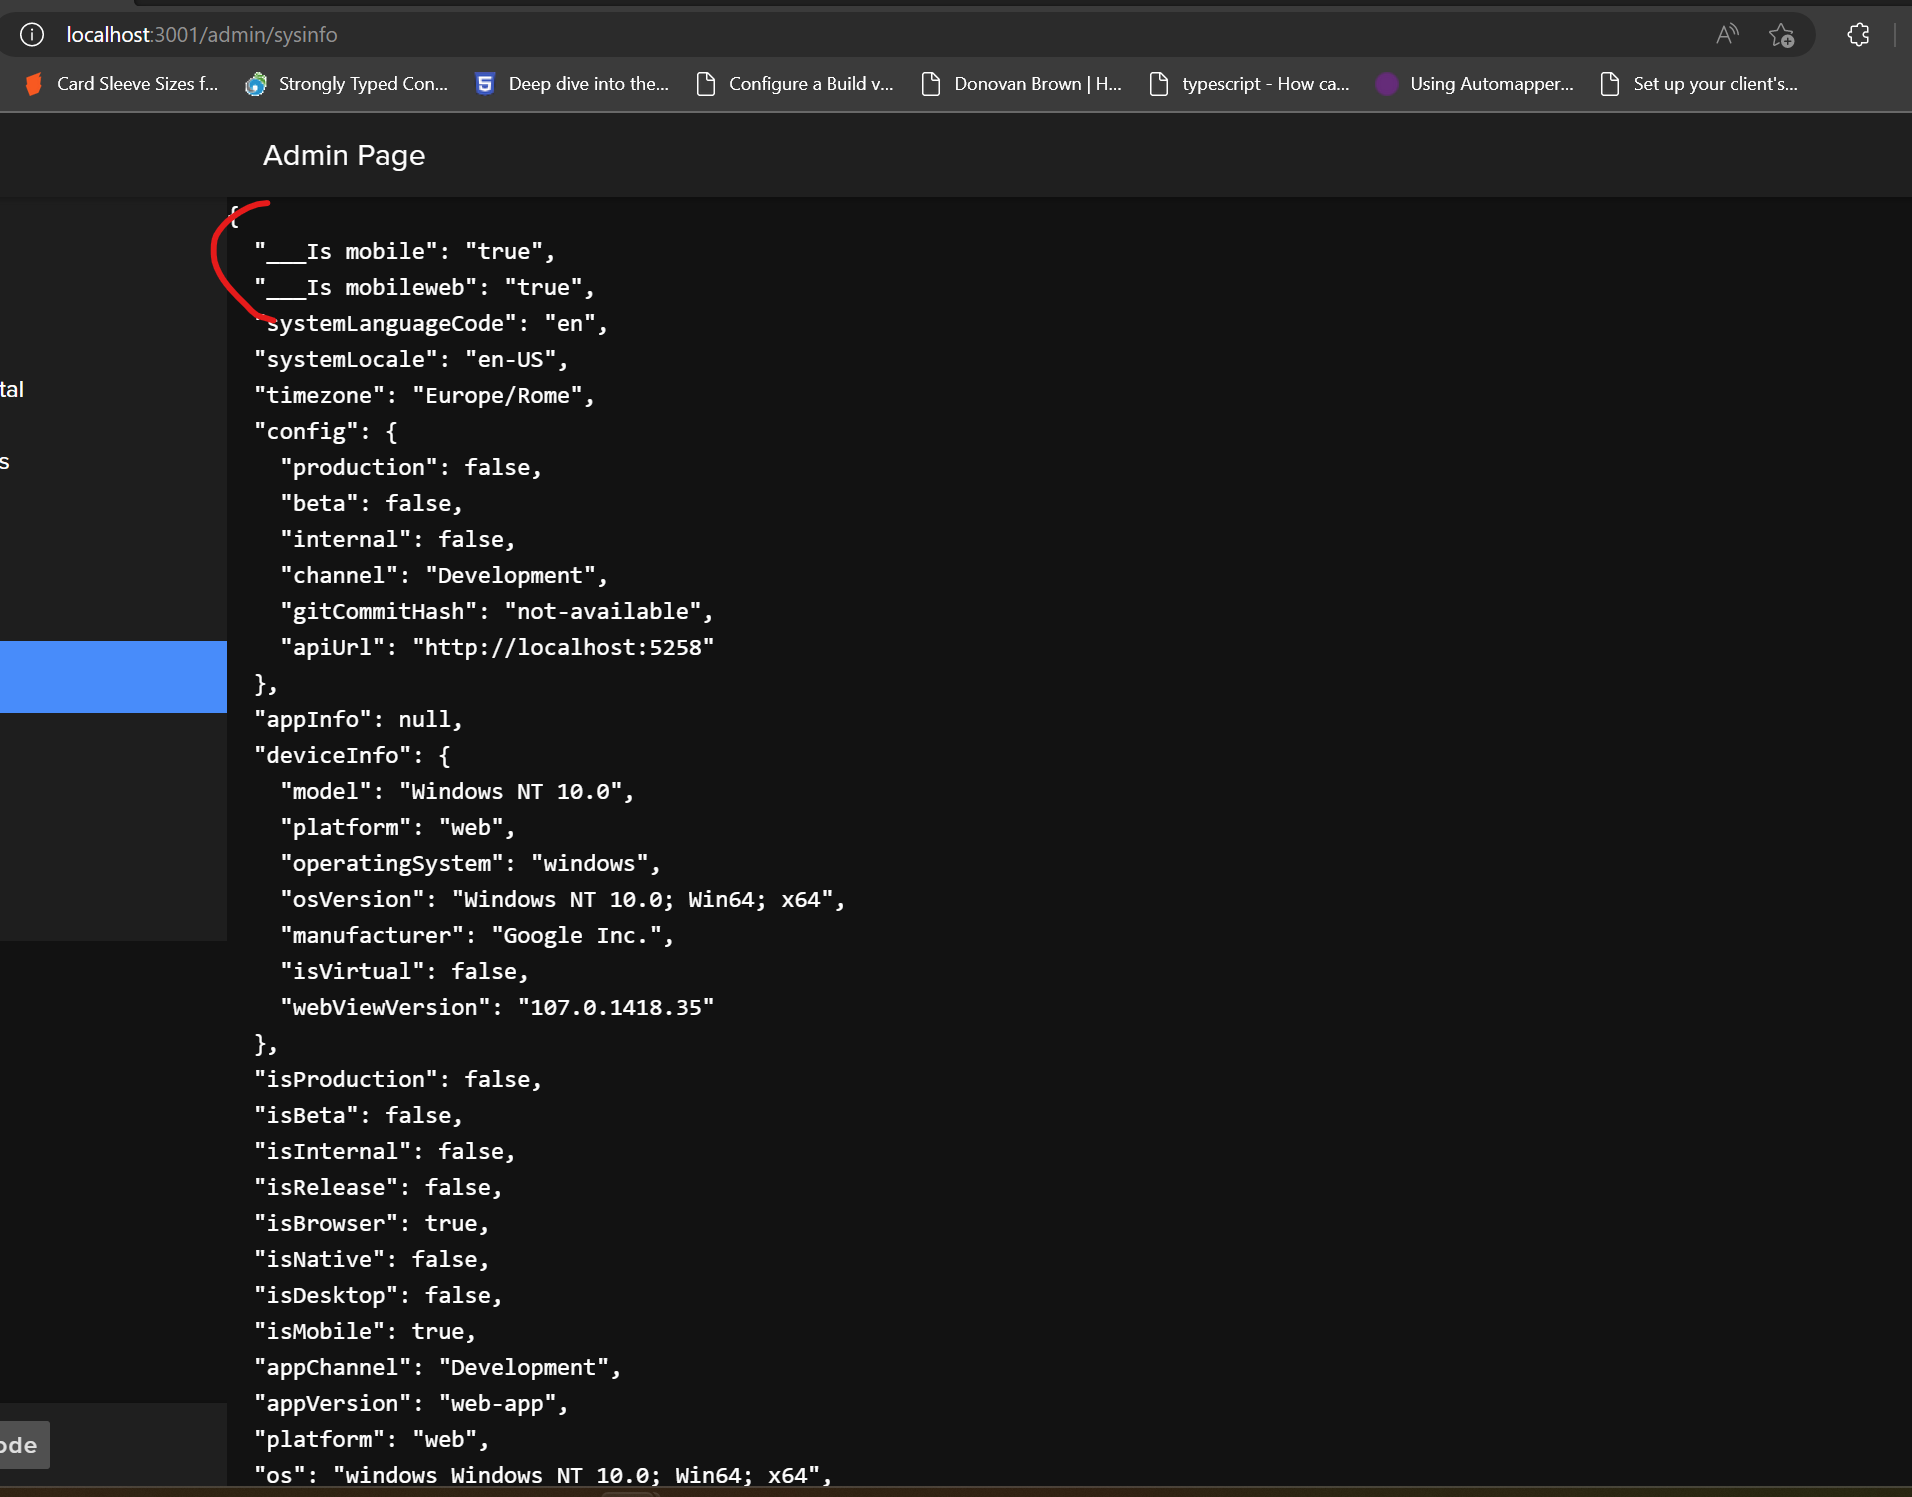Click the "webViewVersion": "107.0.1418.35" line

click(497, 1008)
